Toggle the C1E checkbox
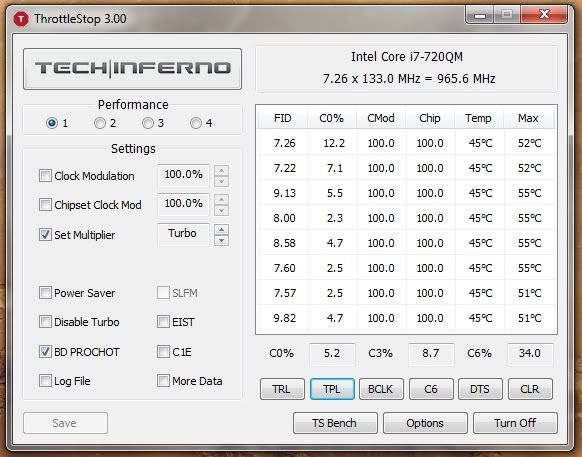Viewport: 582px width, 457px height. click(163, 352)
